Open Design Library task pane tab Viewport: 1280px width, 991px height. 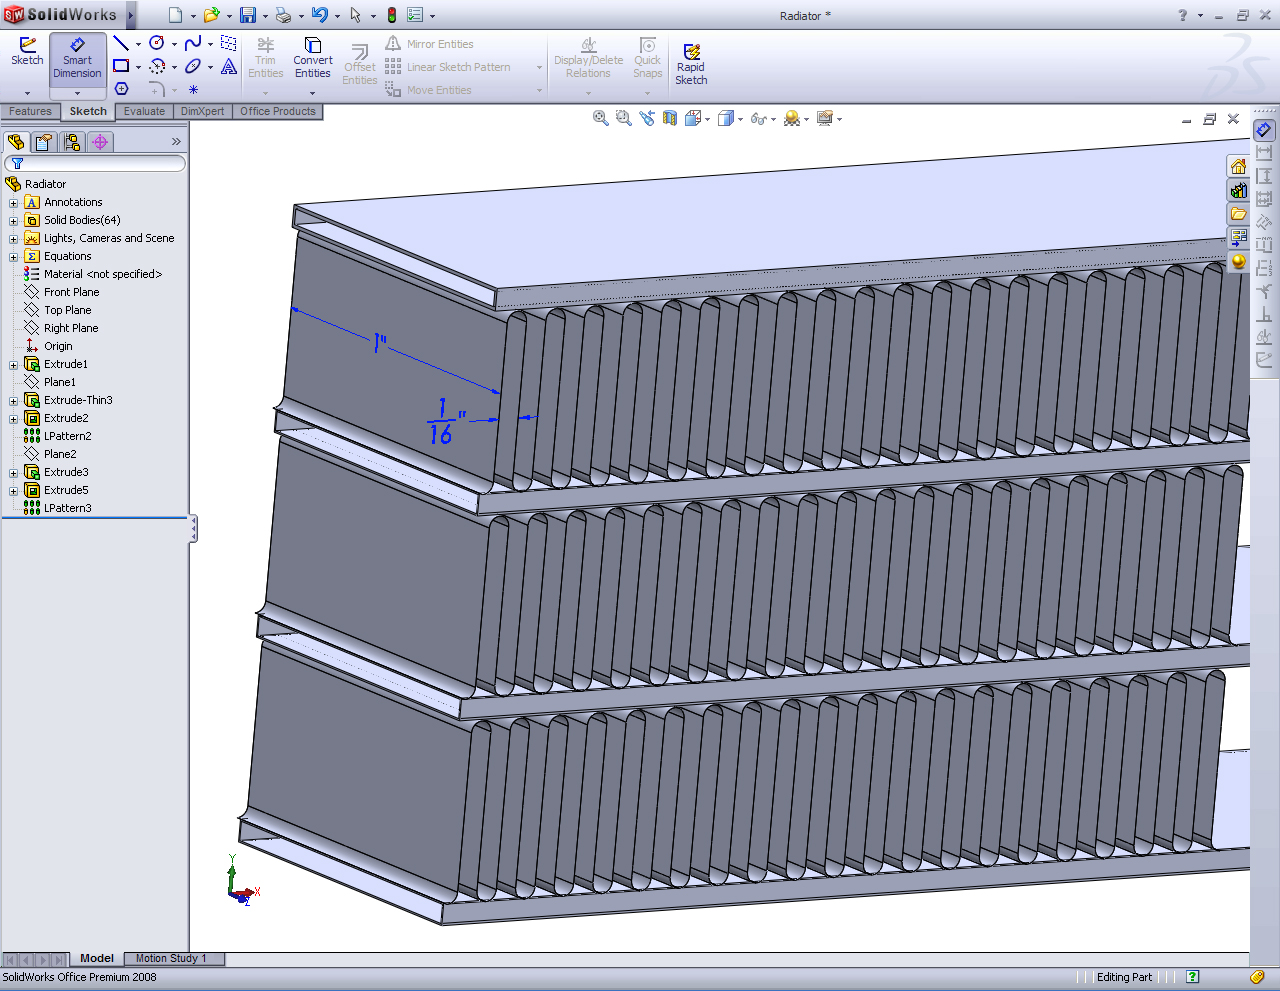click(x=1238, y=190)
